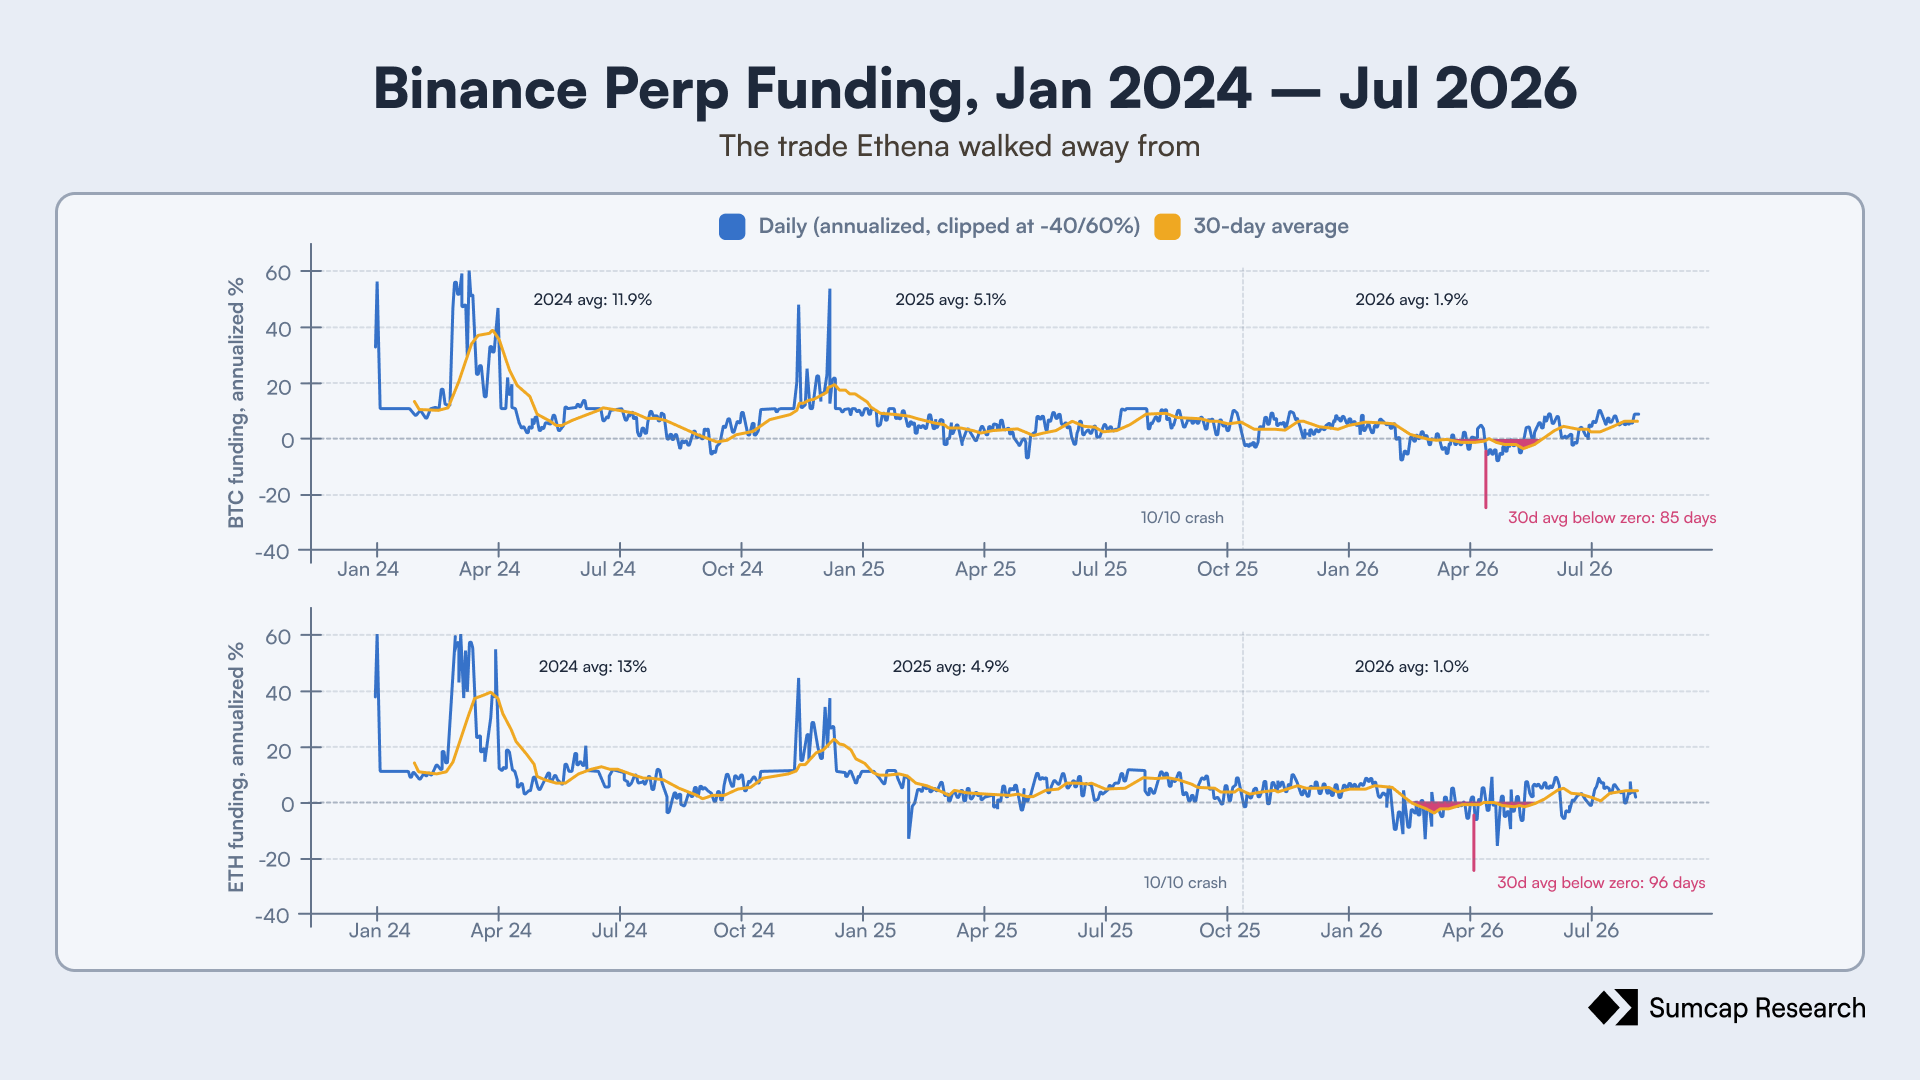The width and height of the screenshot is (1920, 1080).
Task: Click 'Apr 26' tick on BTC chart
Action: tap(1467, 569)
